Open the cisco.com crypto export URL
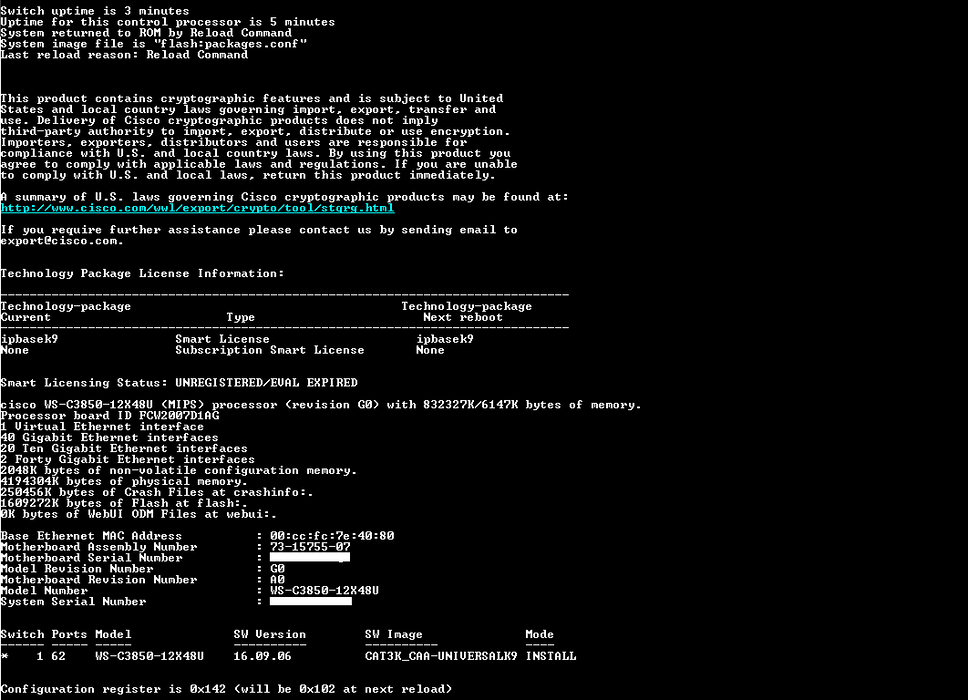Image resolution: width=968 pixels, height=700 pixels. [197, 208]
